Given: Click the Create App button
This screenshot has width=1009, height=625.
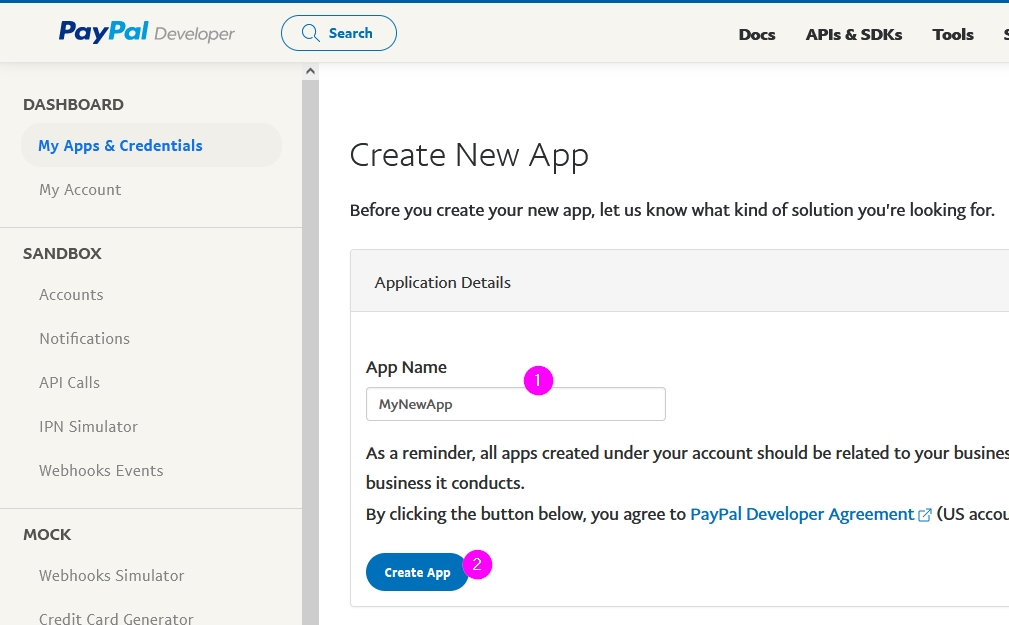Looking at the screenshot, I should (417, 572).
